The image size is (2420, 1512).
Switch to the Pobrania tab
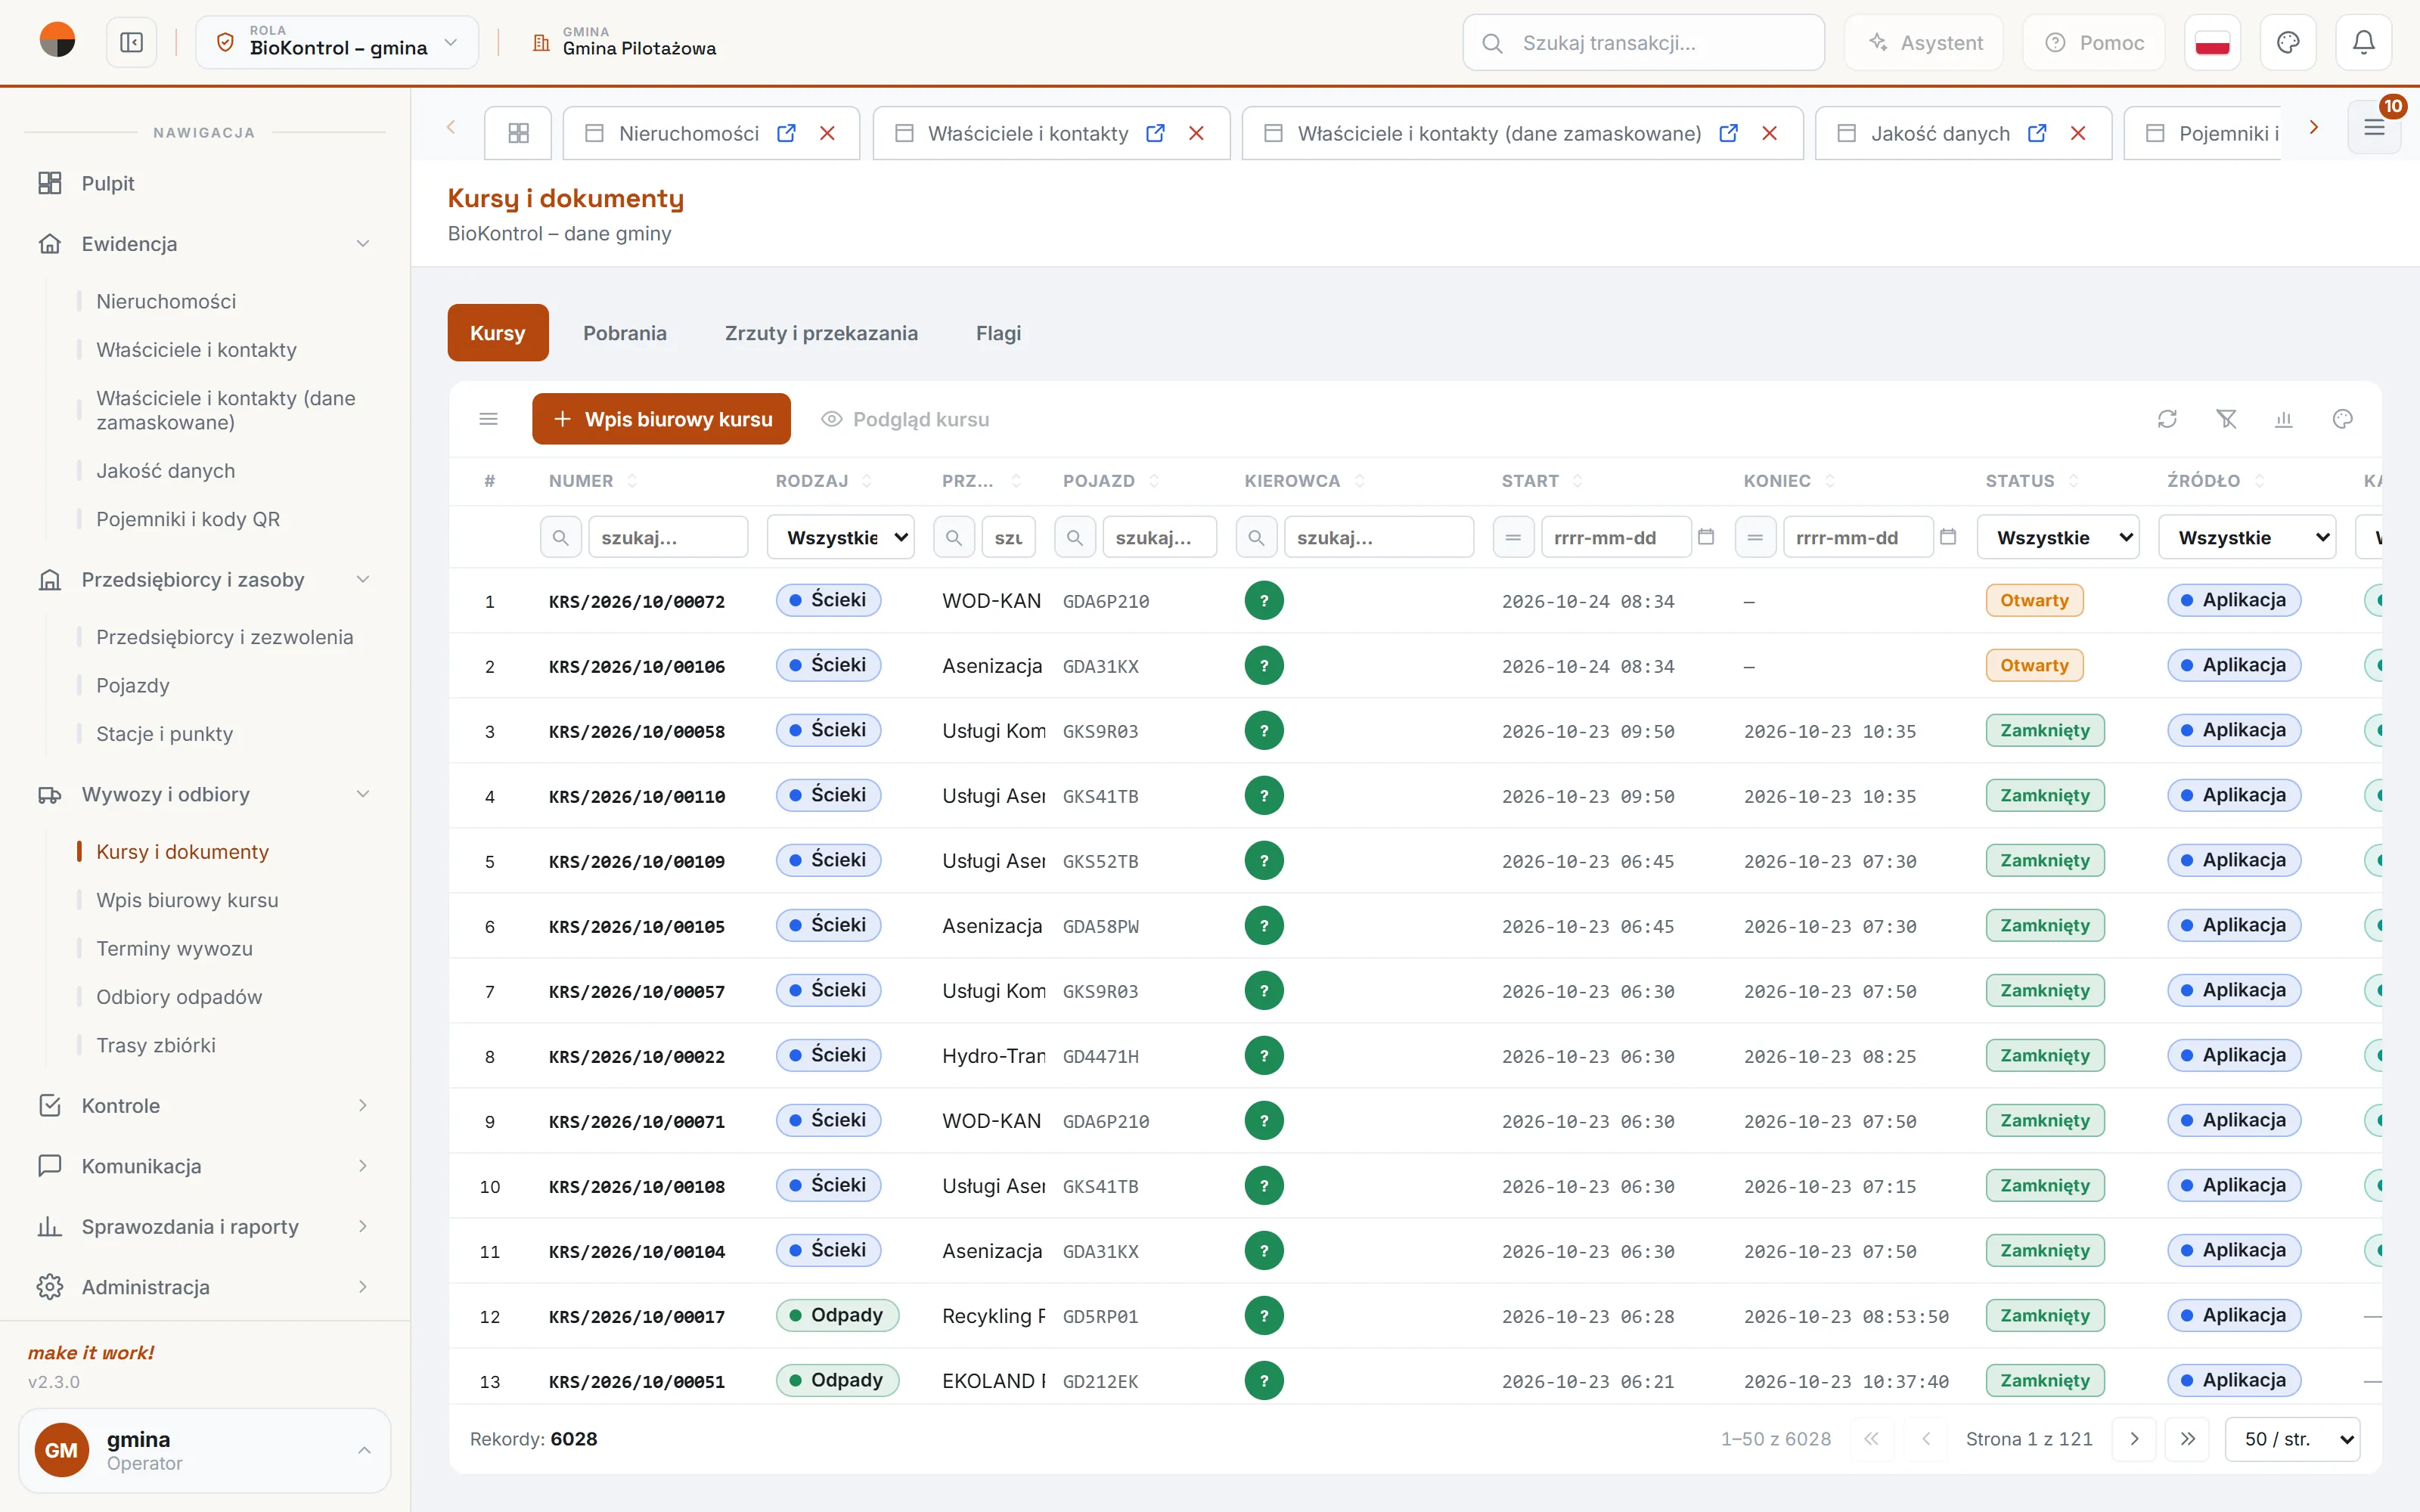click(625, 333)
